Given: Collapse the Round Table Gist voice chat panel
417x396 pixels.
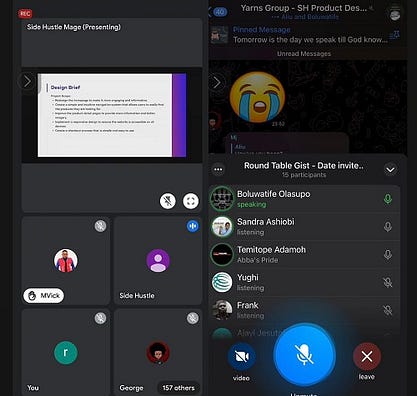Looking at the screenshot, I should tap(390, 170).
